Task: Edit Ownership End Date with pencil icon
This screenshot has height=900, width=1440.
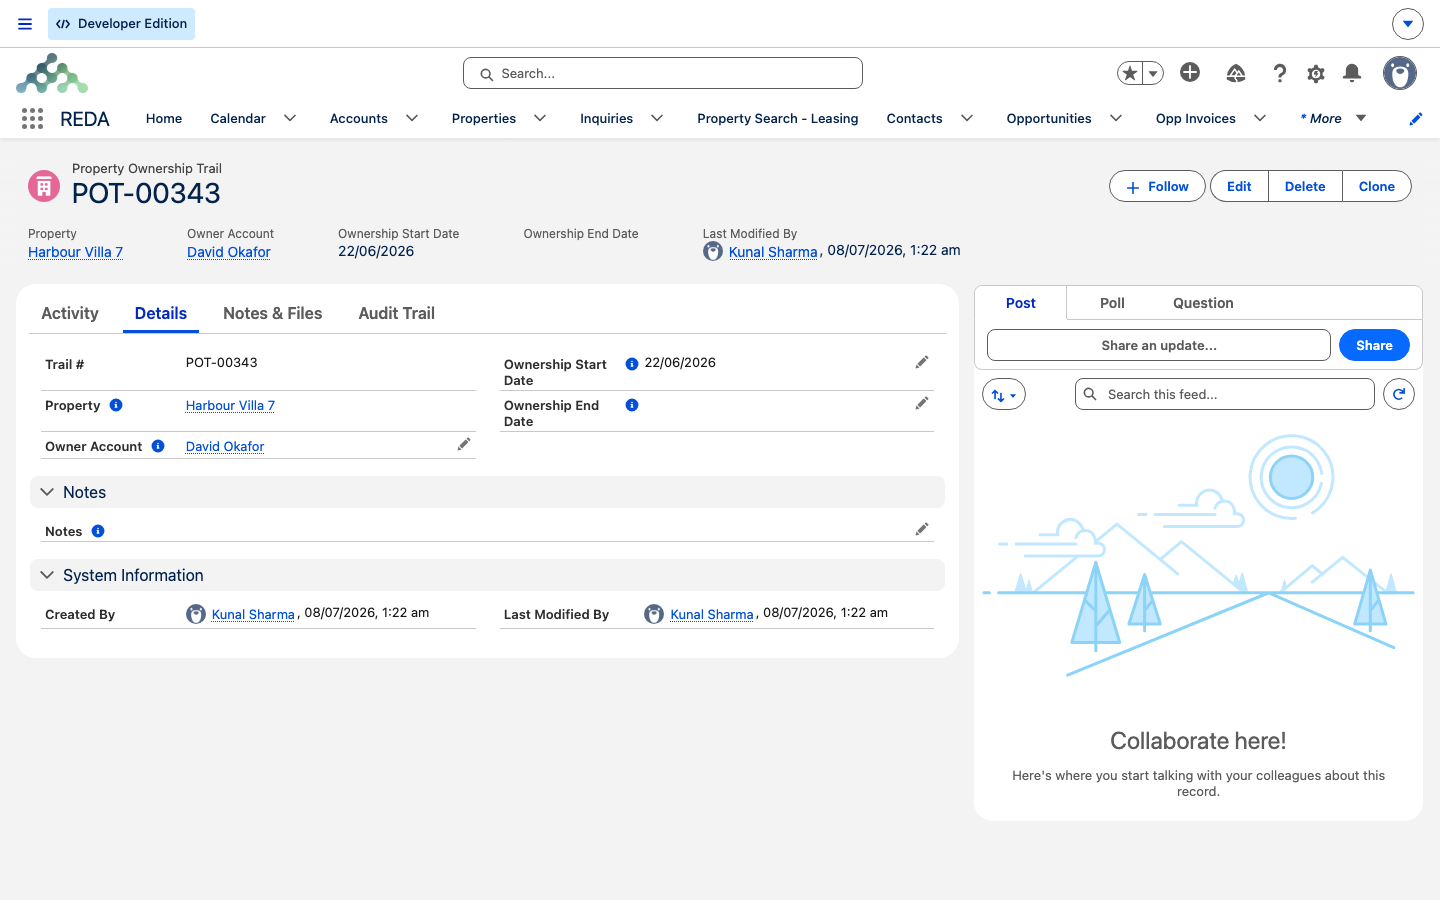Action: click(x=922, y=403)
